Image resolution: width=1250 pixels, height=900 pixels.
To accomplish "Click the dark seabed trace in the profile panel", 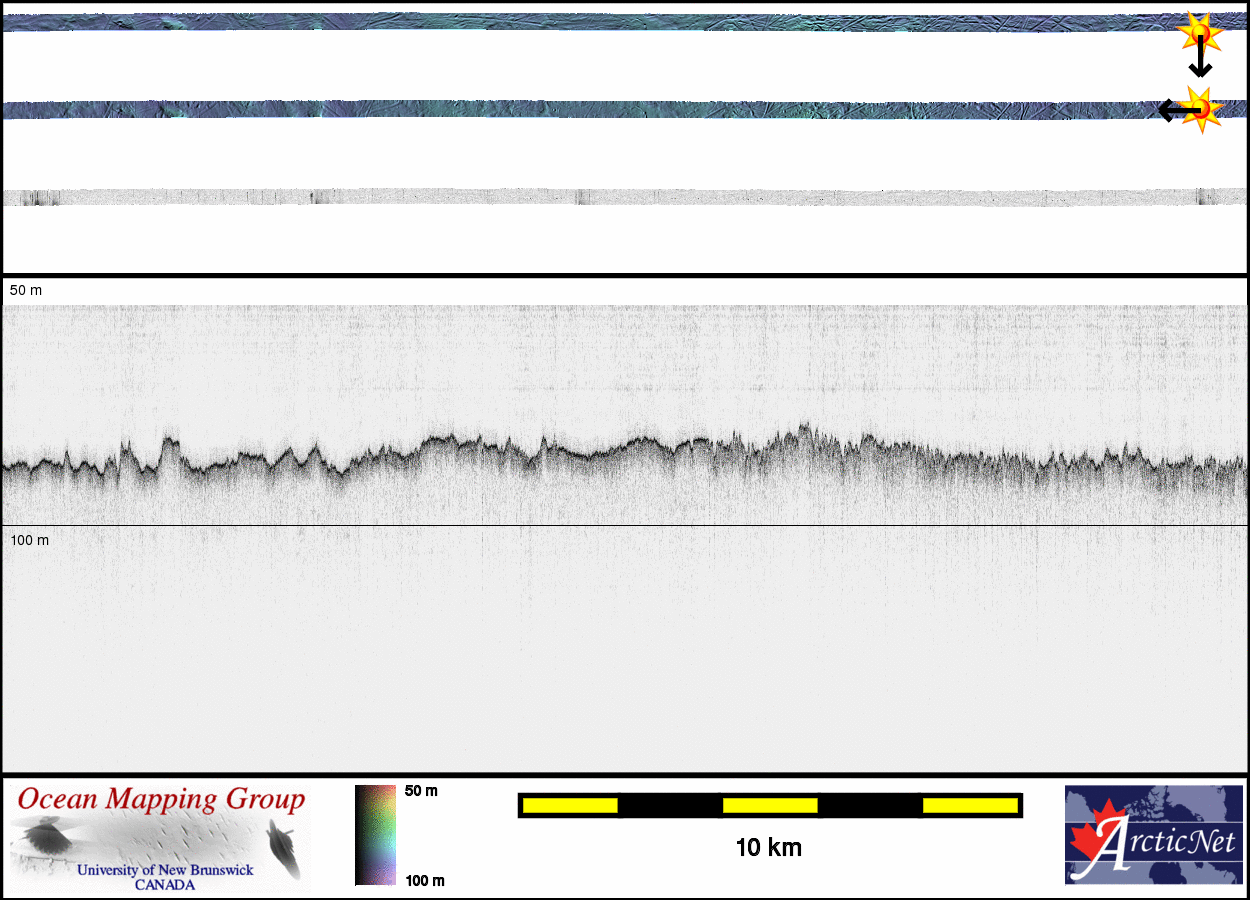I will (600, 453).
